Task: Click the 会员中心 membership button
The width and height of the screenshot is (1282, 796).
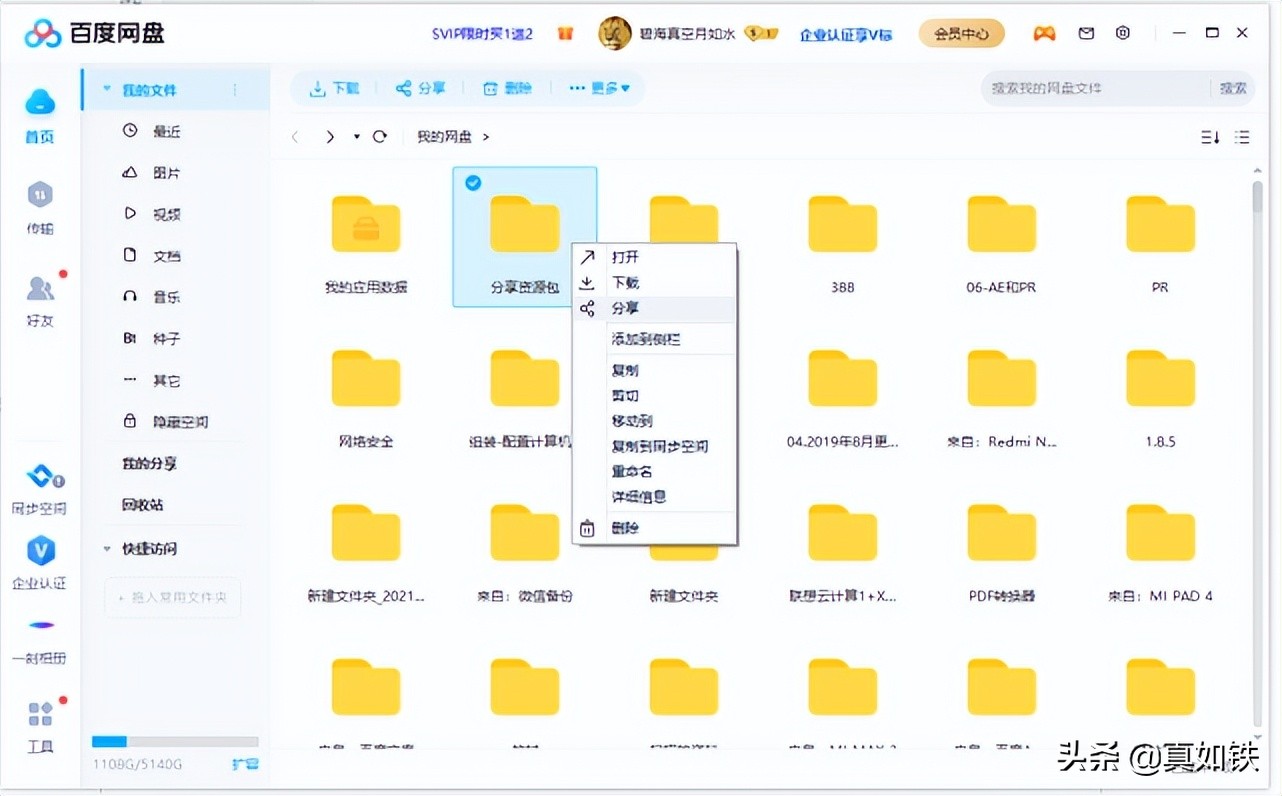Action: pos(960,33)
